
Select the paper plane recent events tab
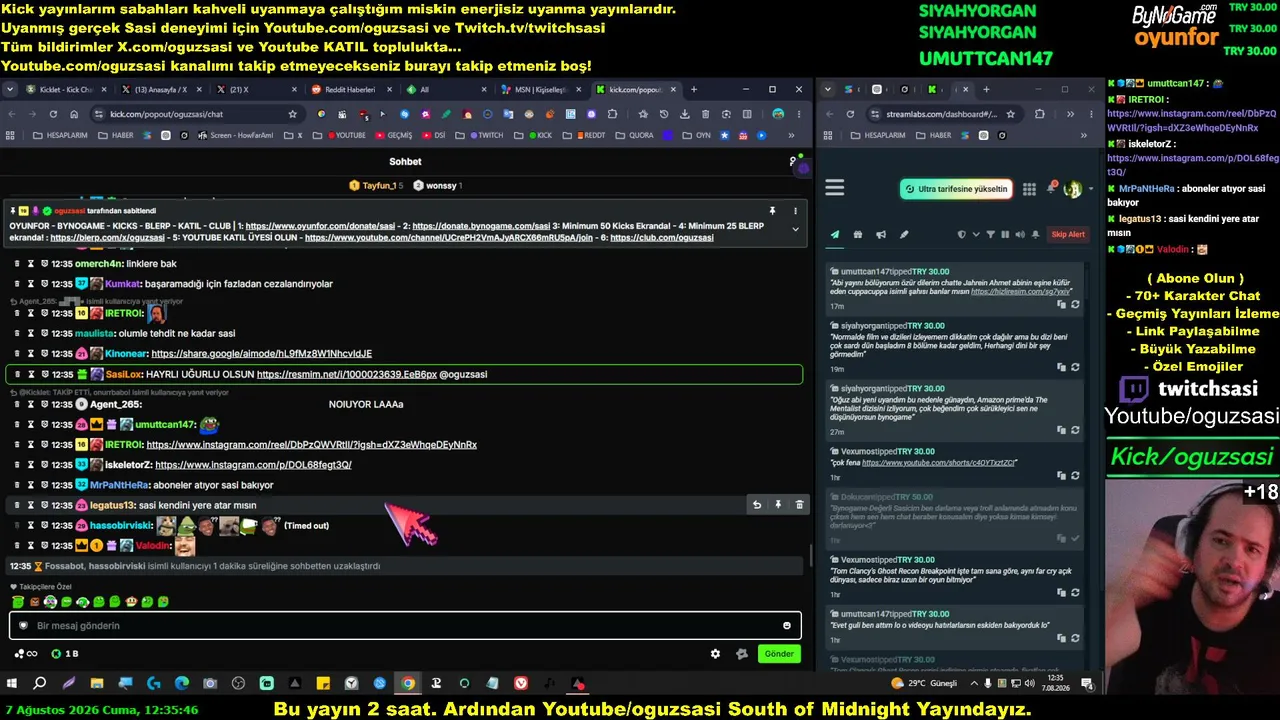[x=835, y=235]
